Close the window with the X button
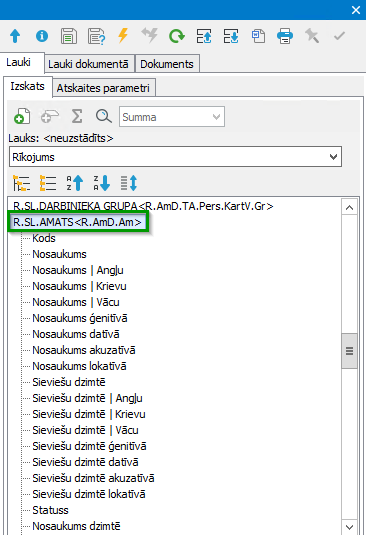The image size is (366, 535). point(356,10)
